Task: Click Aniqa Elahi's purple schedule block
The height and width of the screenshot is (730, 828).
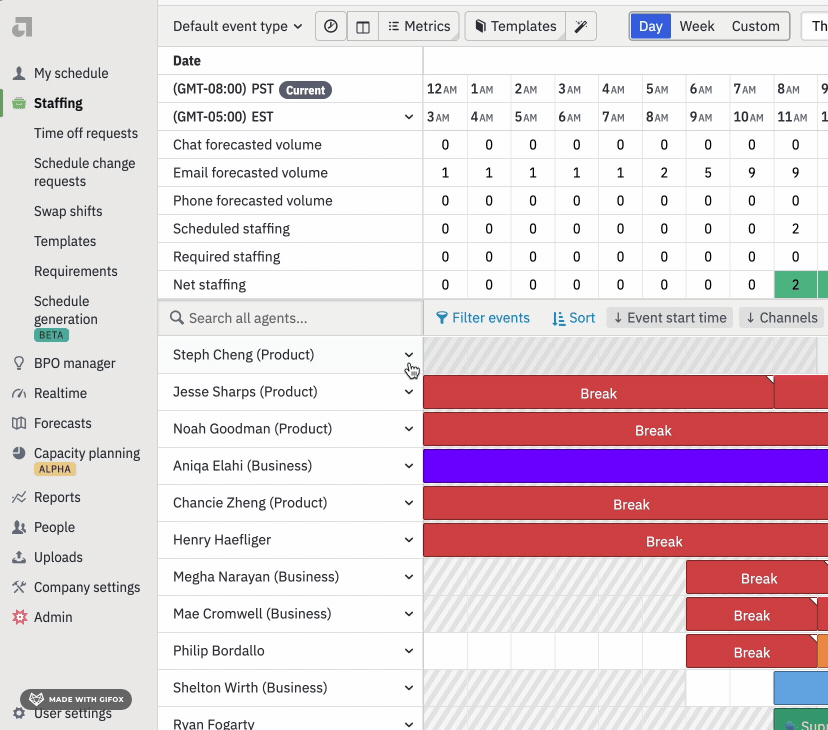Action: 625,466
